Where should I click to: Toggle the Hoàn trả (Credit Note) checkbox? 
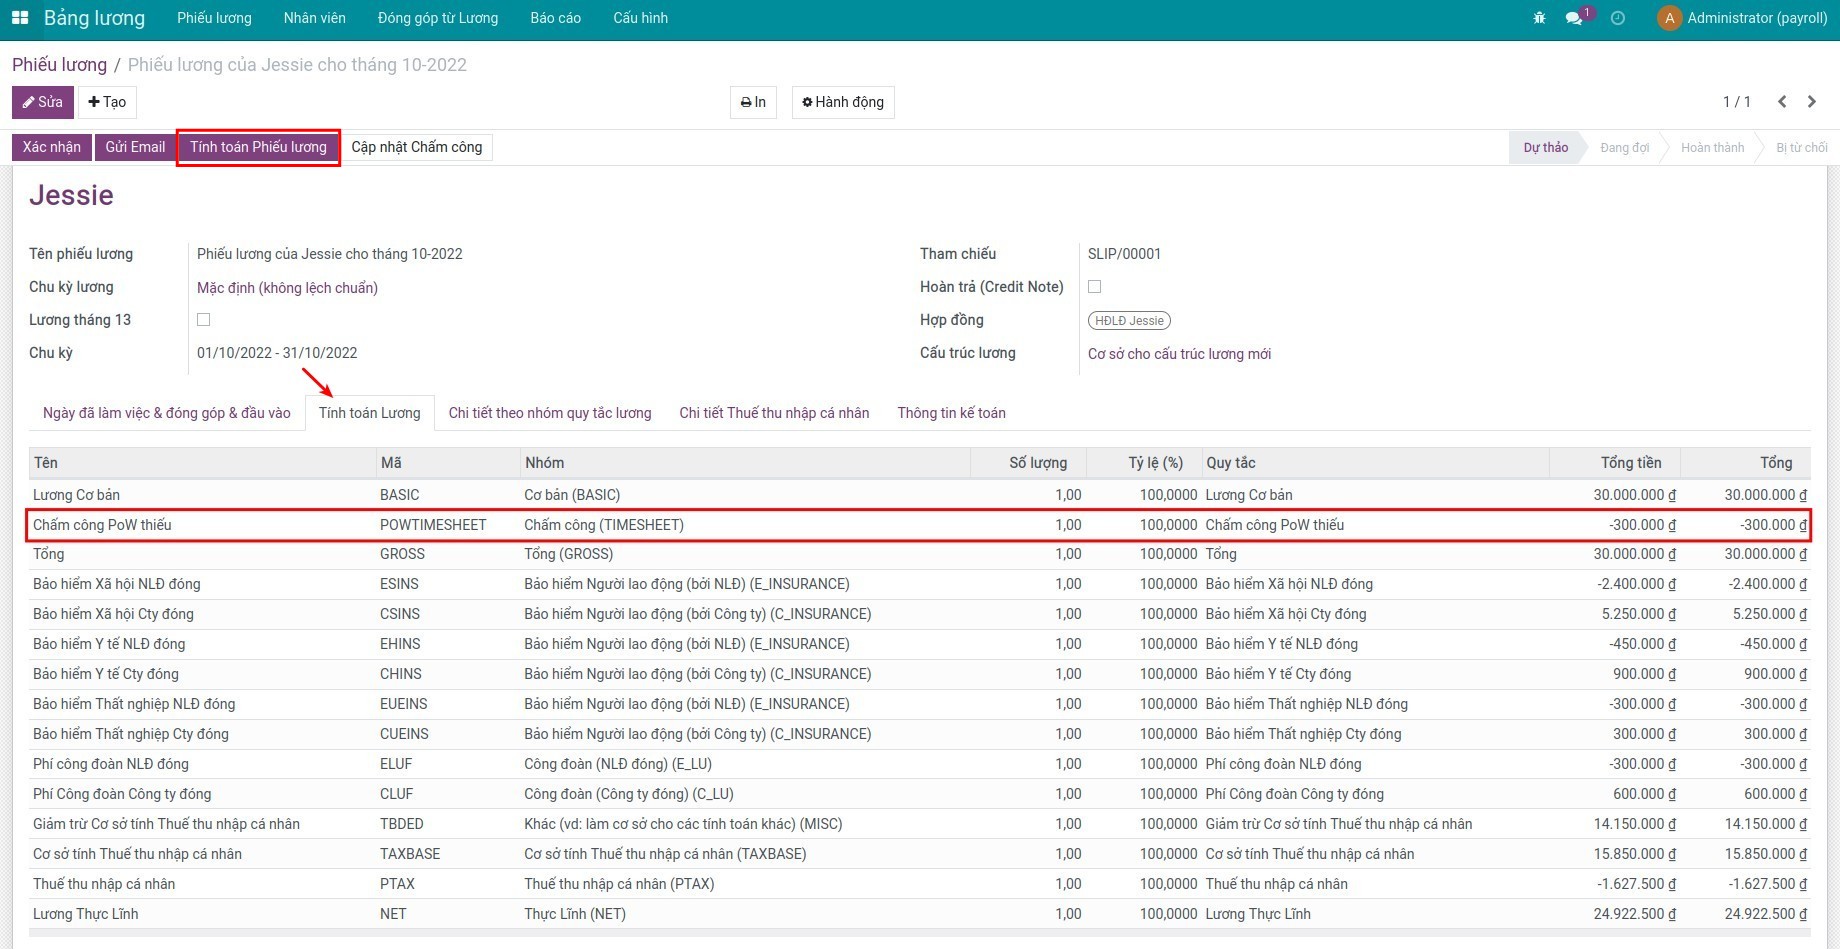pos(1095,287)
